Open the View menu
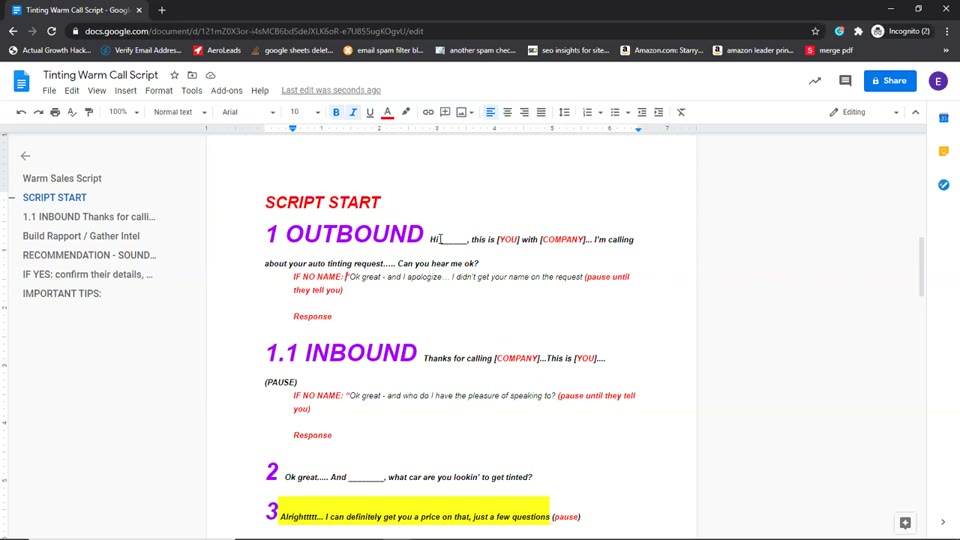The image size is (960, 540). [x=97, y=91]
